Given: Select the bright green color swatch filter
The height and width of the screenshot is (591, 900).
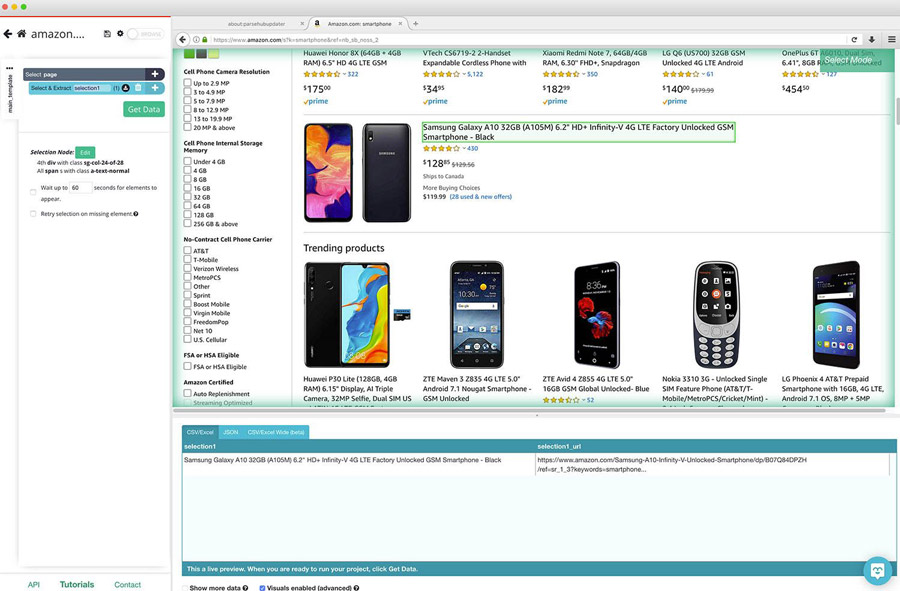Looking at the screenshot, I should tap(189, 54).
